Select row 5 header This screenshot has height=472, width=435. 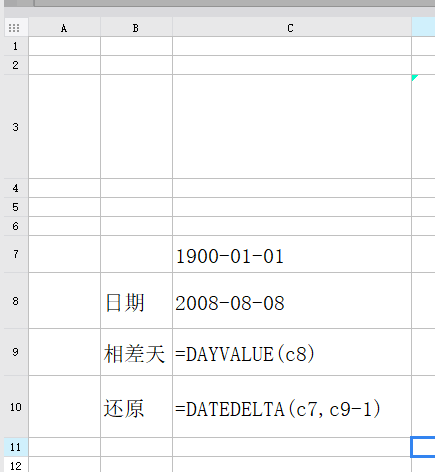coord(16,207)
